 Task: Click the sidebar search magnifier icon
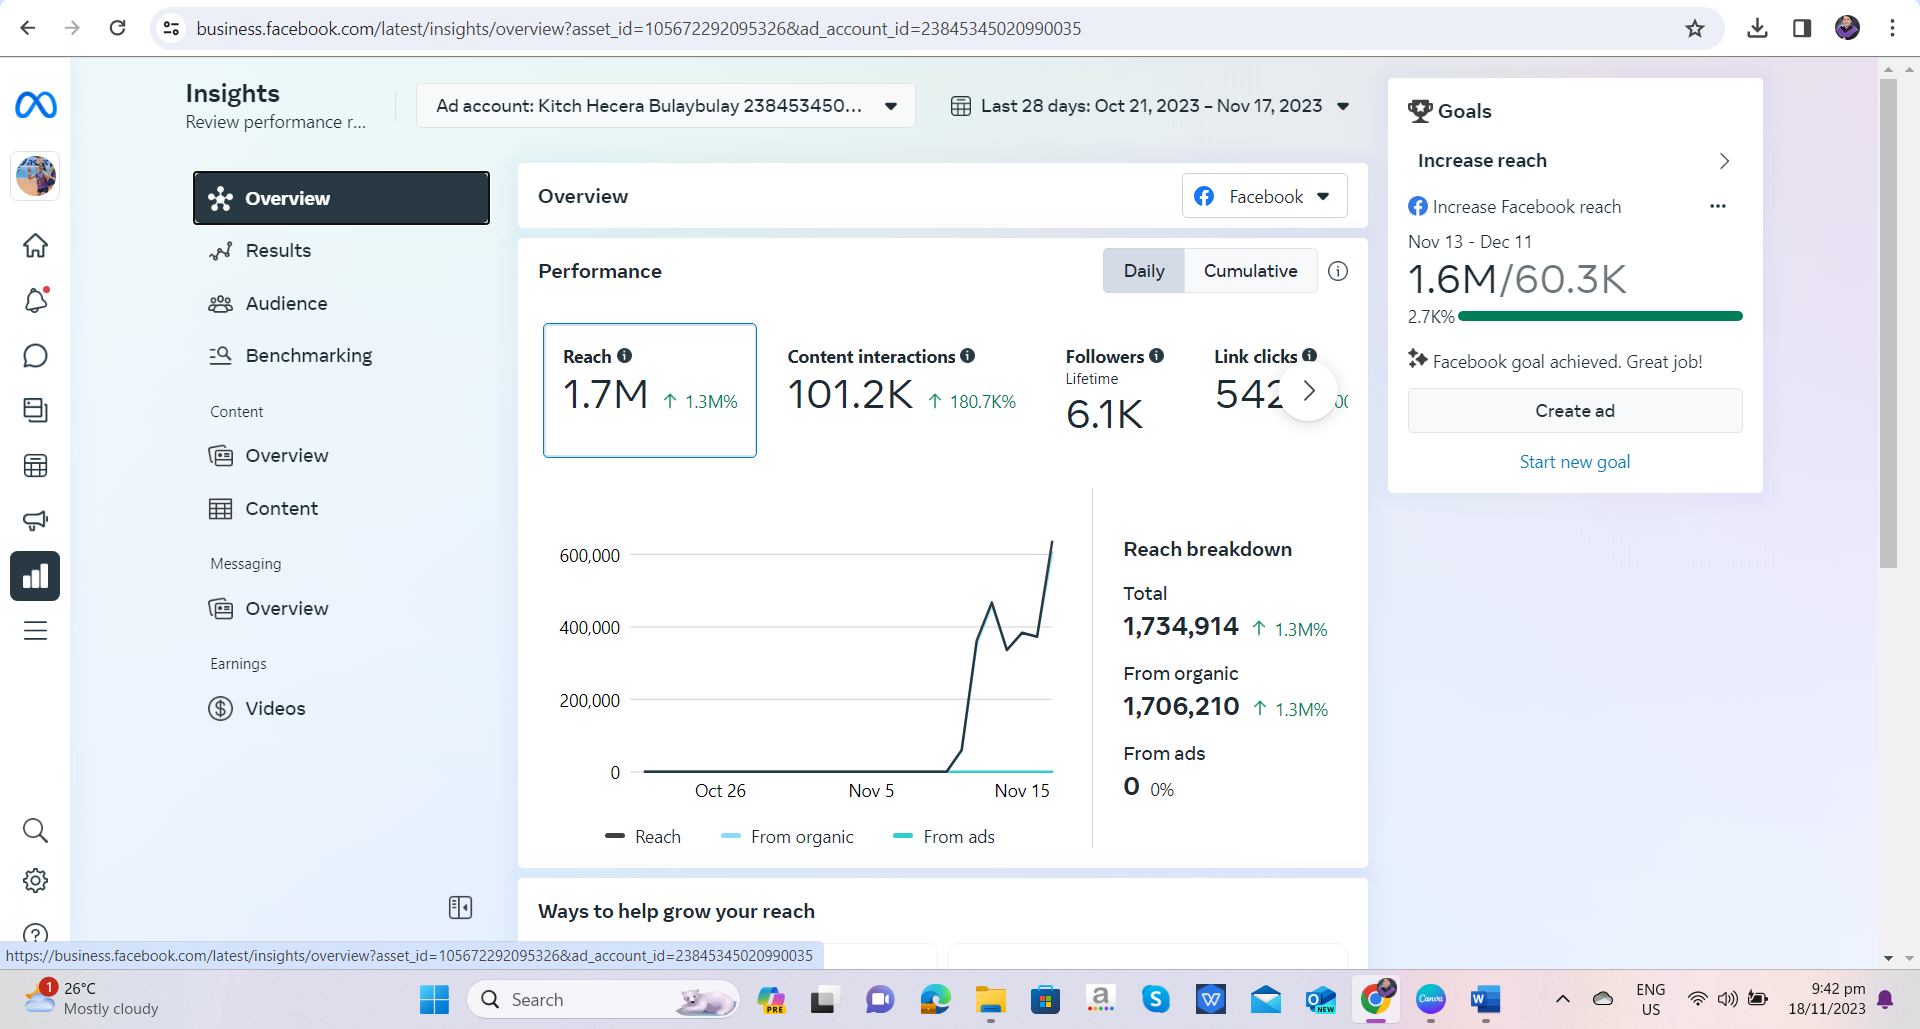36,830
